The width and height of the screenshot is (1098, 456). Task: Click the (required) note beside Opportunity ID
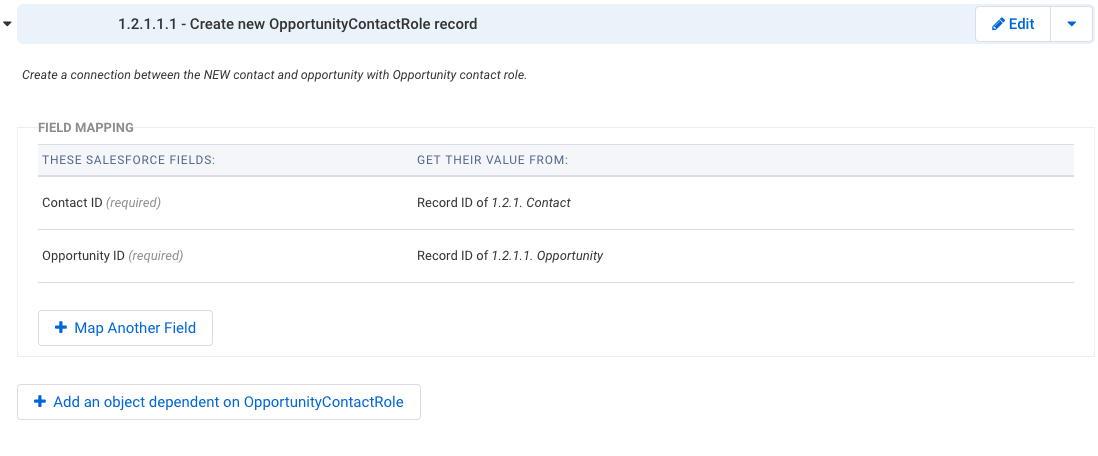155,256
